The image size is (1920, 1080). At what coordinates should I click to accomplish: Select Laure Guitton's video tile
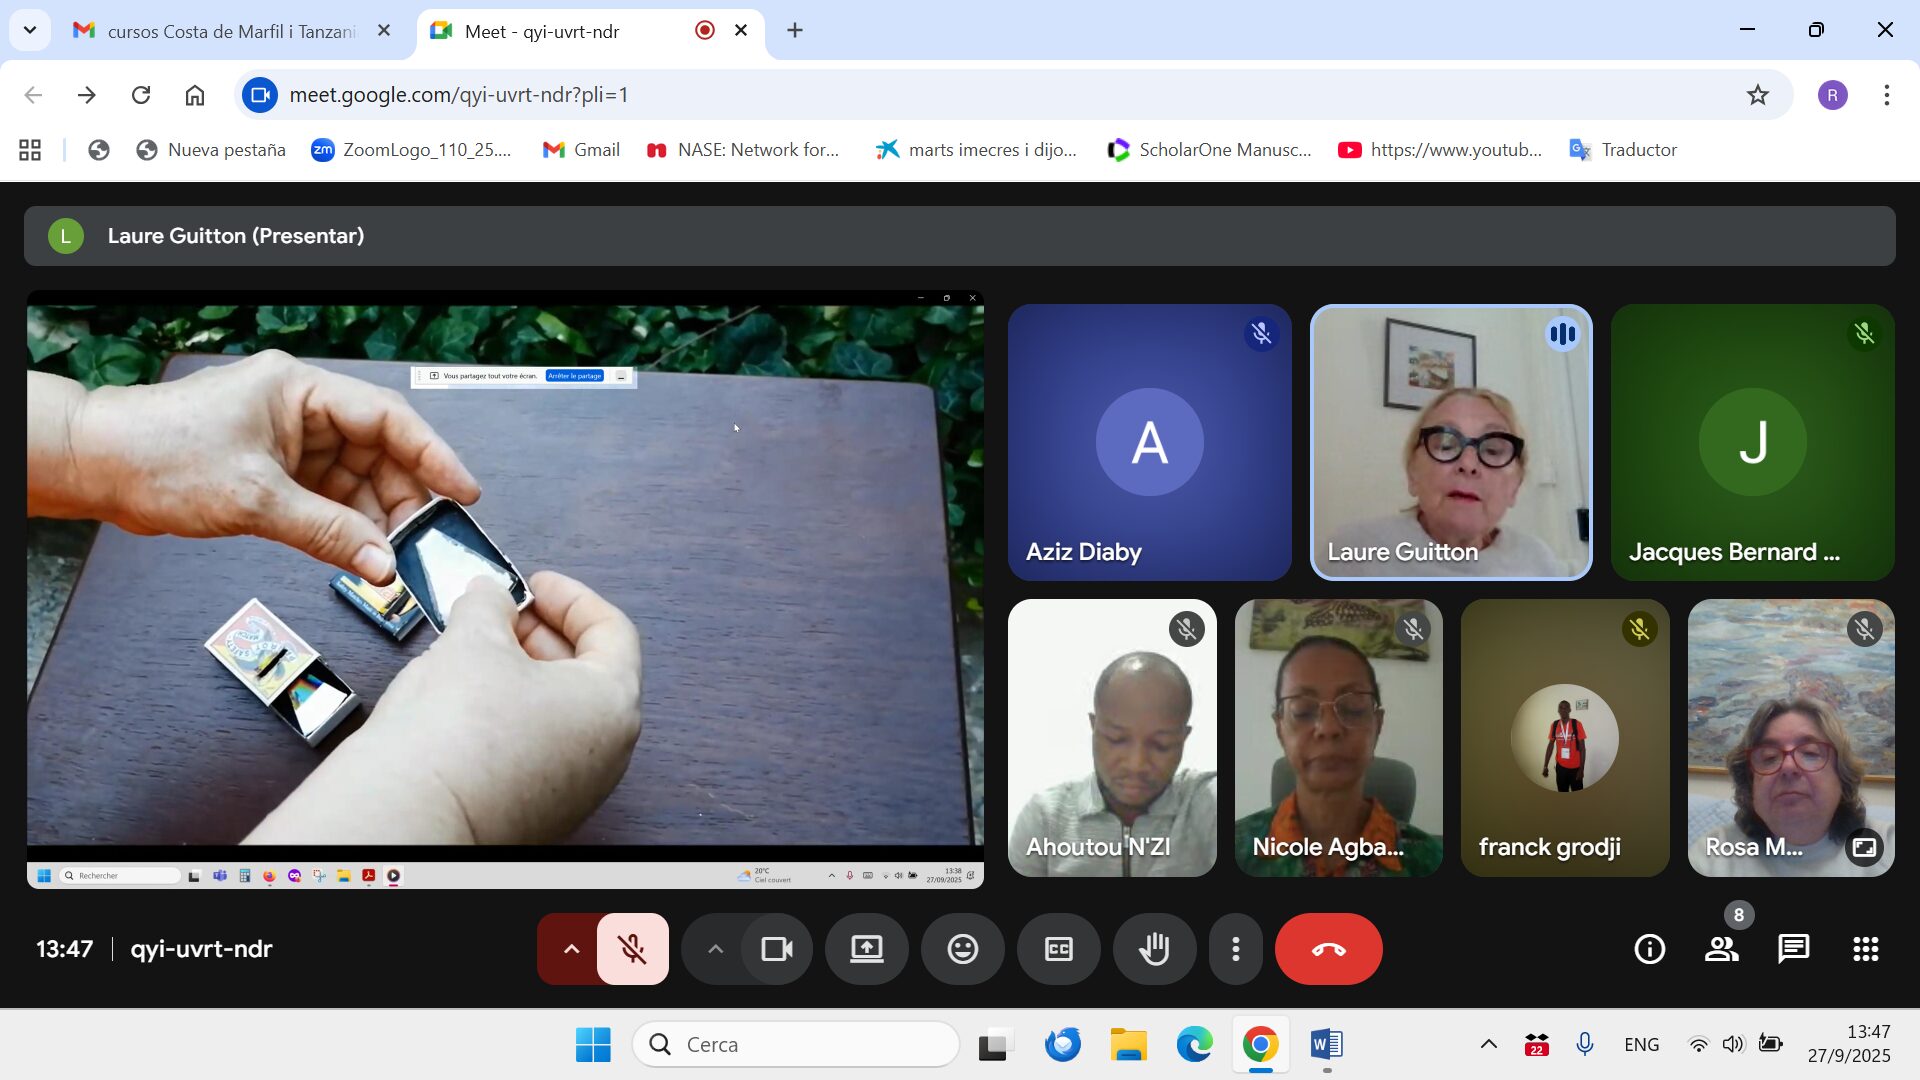pyautogui.click(x=1450, y=442)
